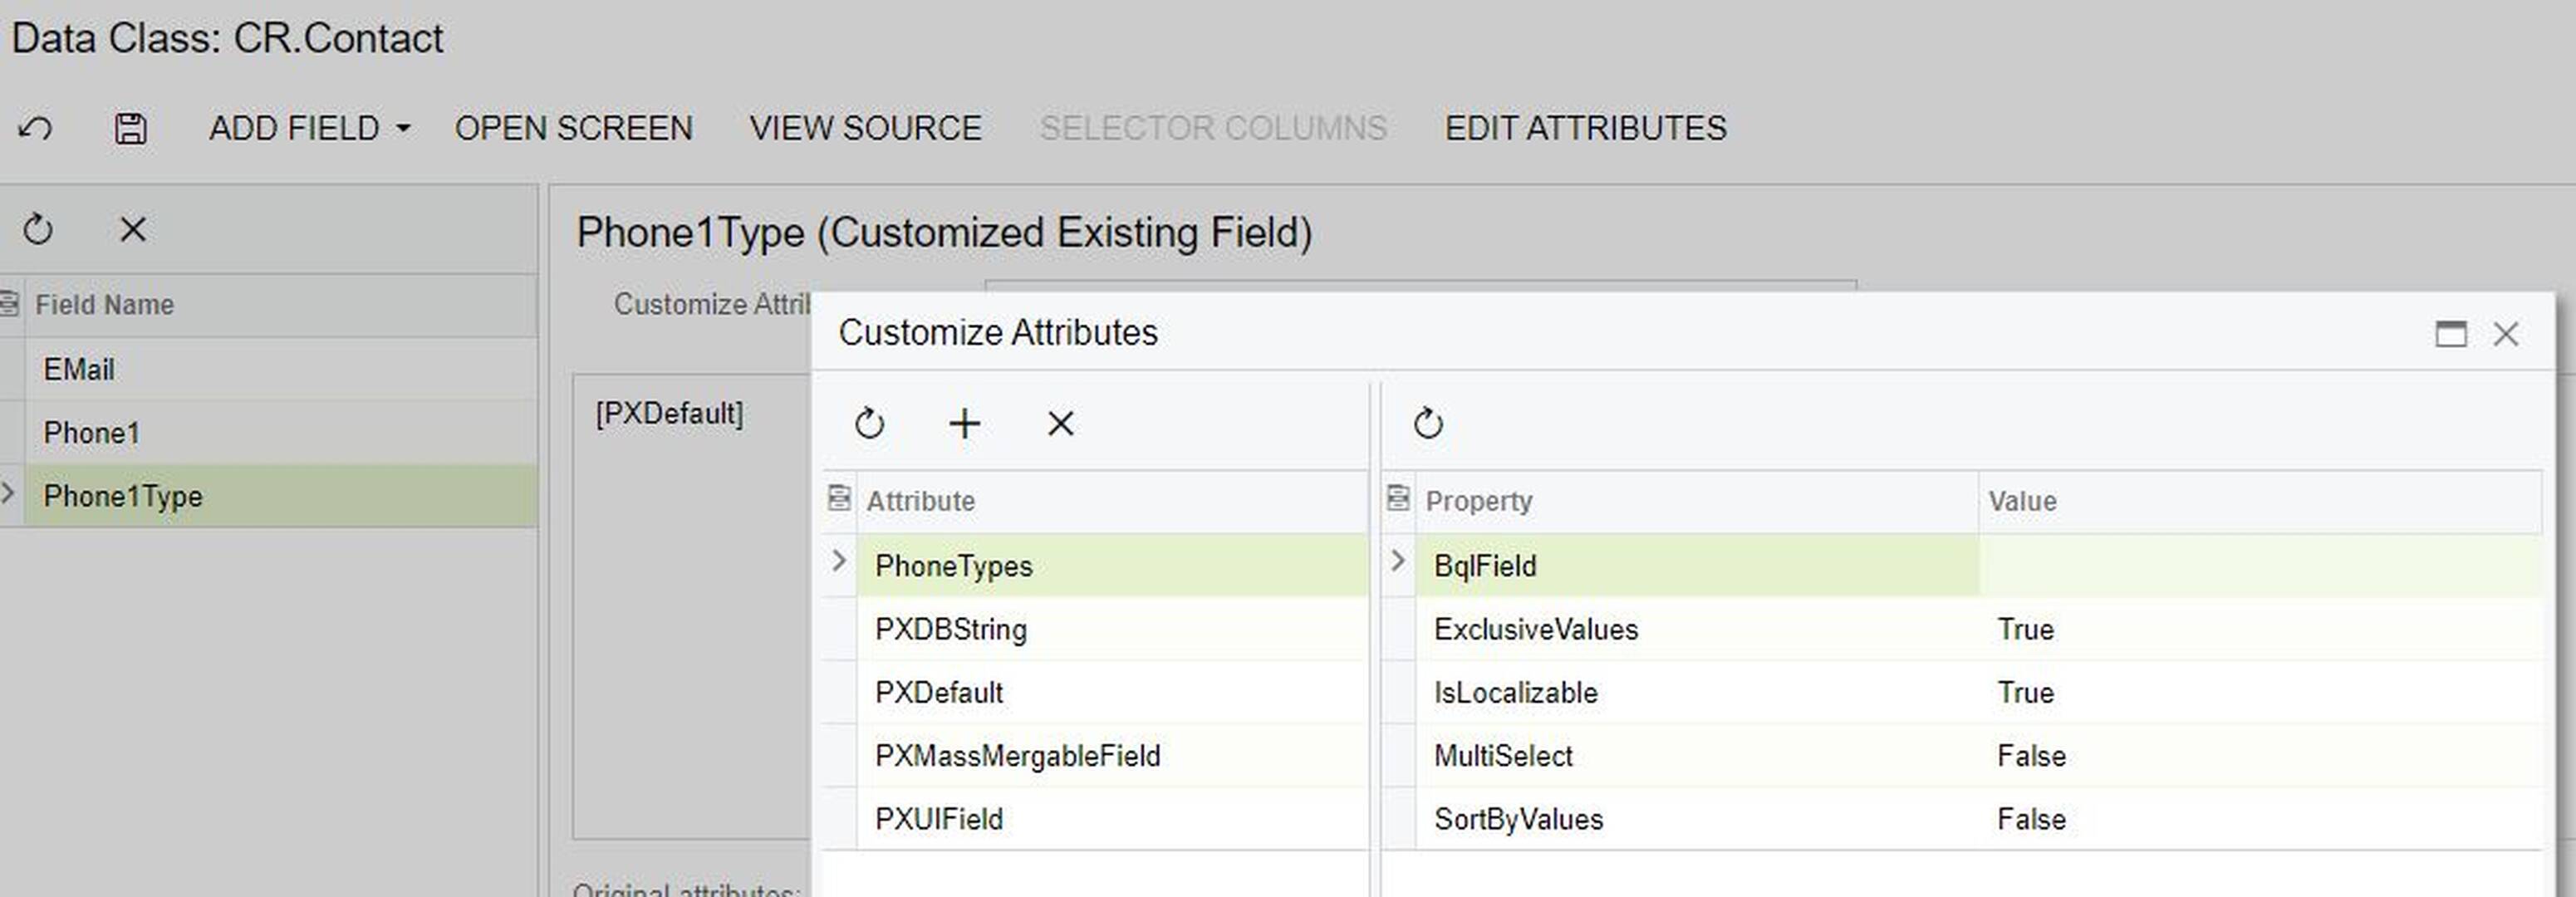Expand the PhoneTypes attribute row arrow
The width and height of the screenshot is (2576, 897).
tap(839, 562)
